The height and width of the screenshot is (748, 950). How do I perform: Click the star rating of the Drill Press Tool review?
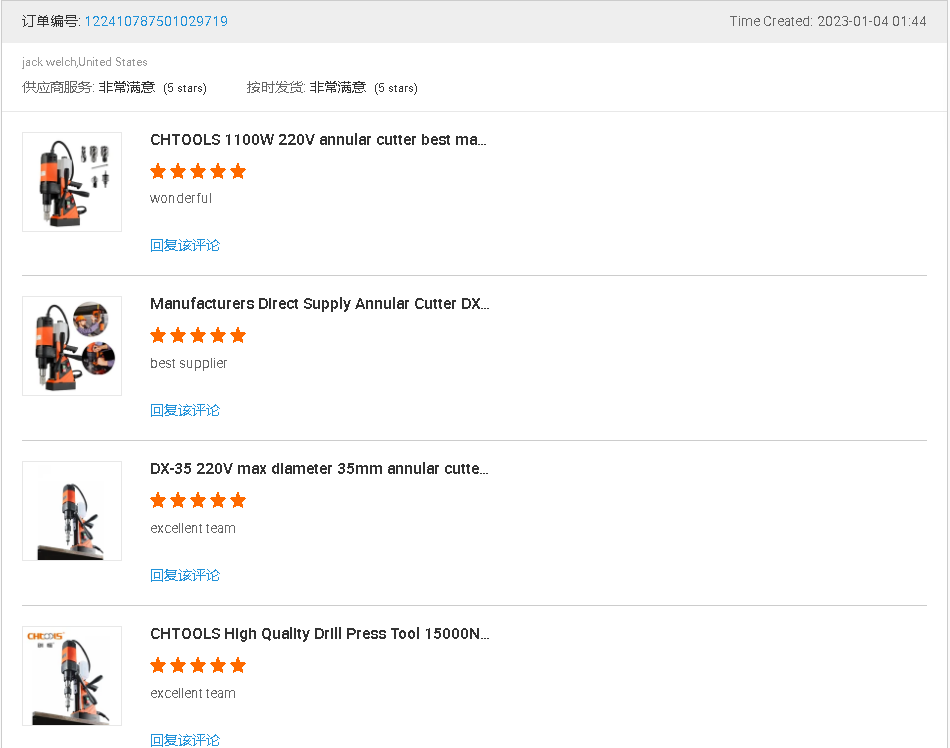click(198, 665)
